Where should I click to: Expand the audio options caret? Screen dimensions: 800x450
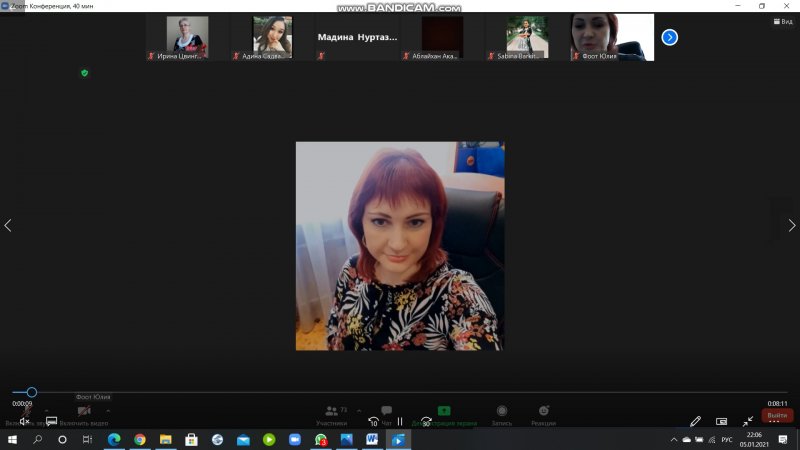click(46, 410)
